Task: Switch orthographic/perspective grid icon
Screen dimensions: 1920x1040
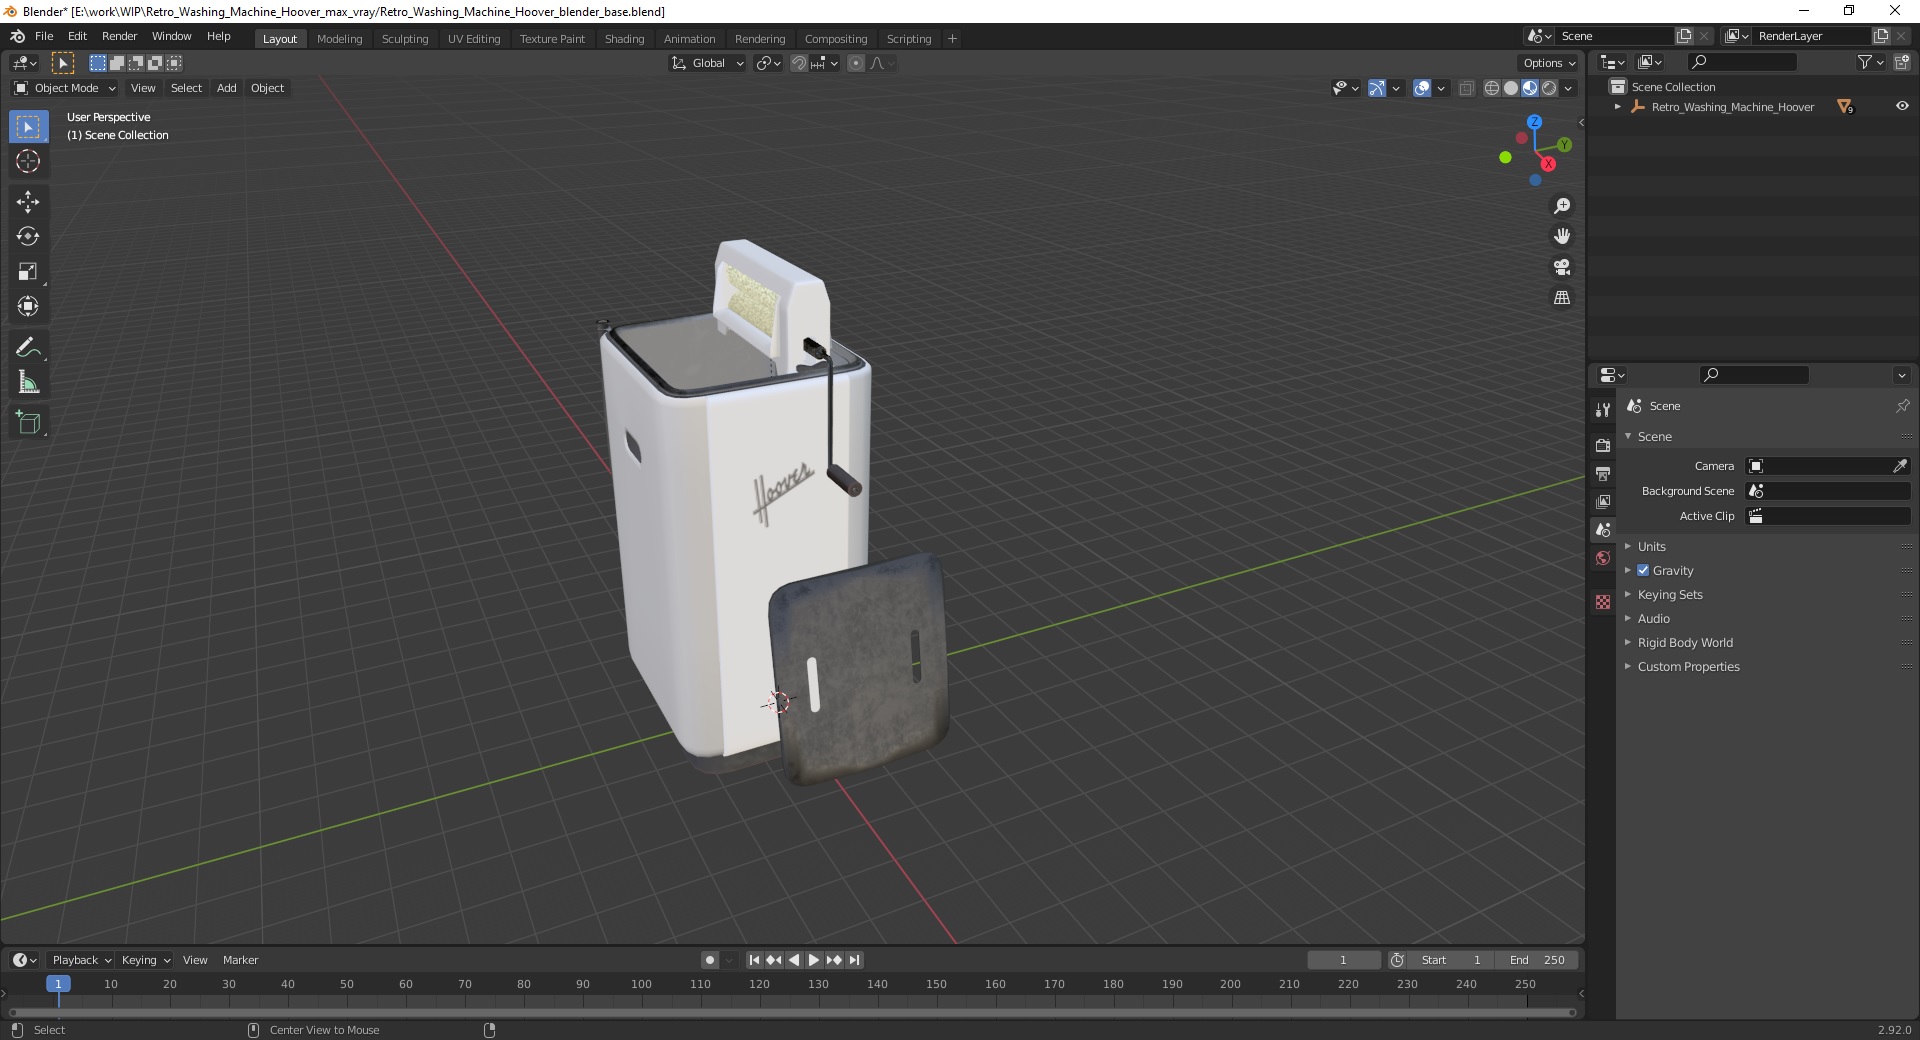Action: click(1562, 298)
